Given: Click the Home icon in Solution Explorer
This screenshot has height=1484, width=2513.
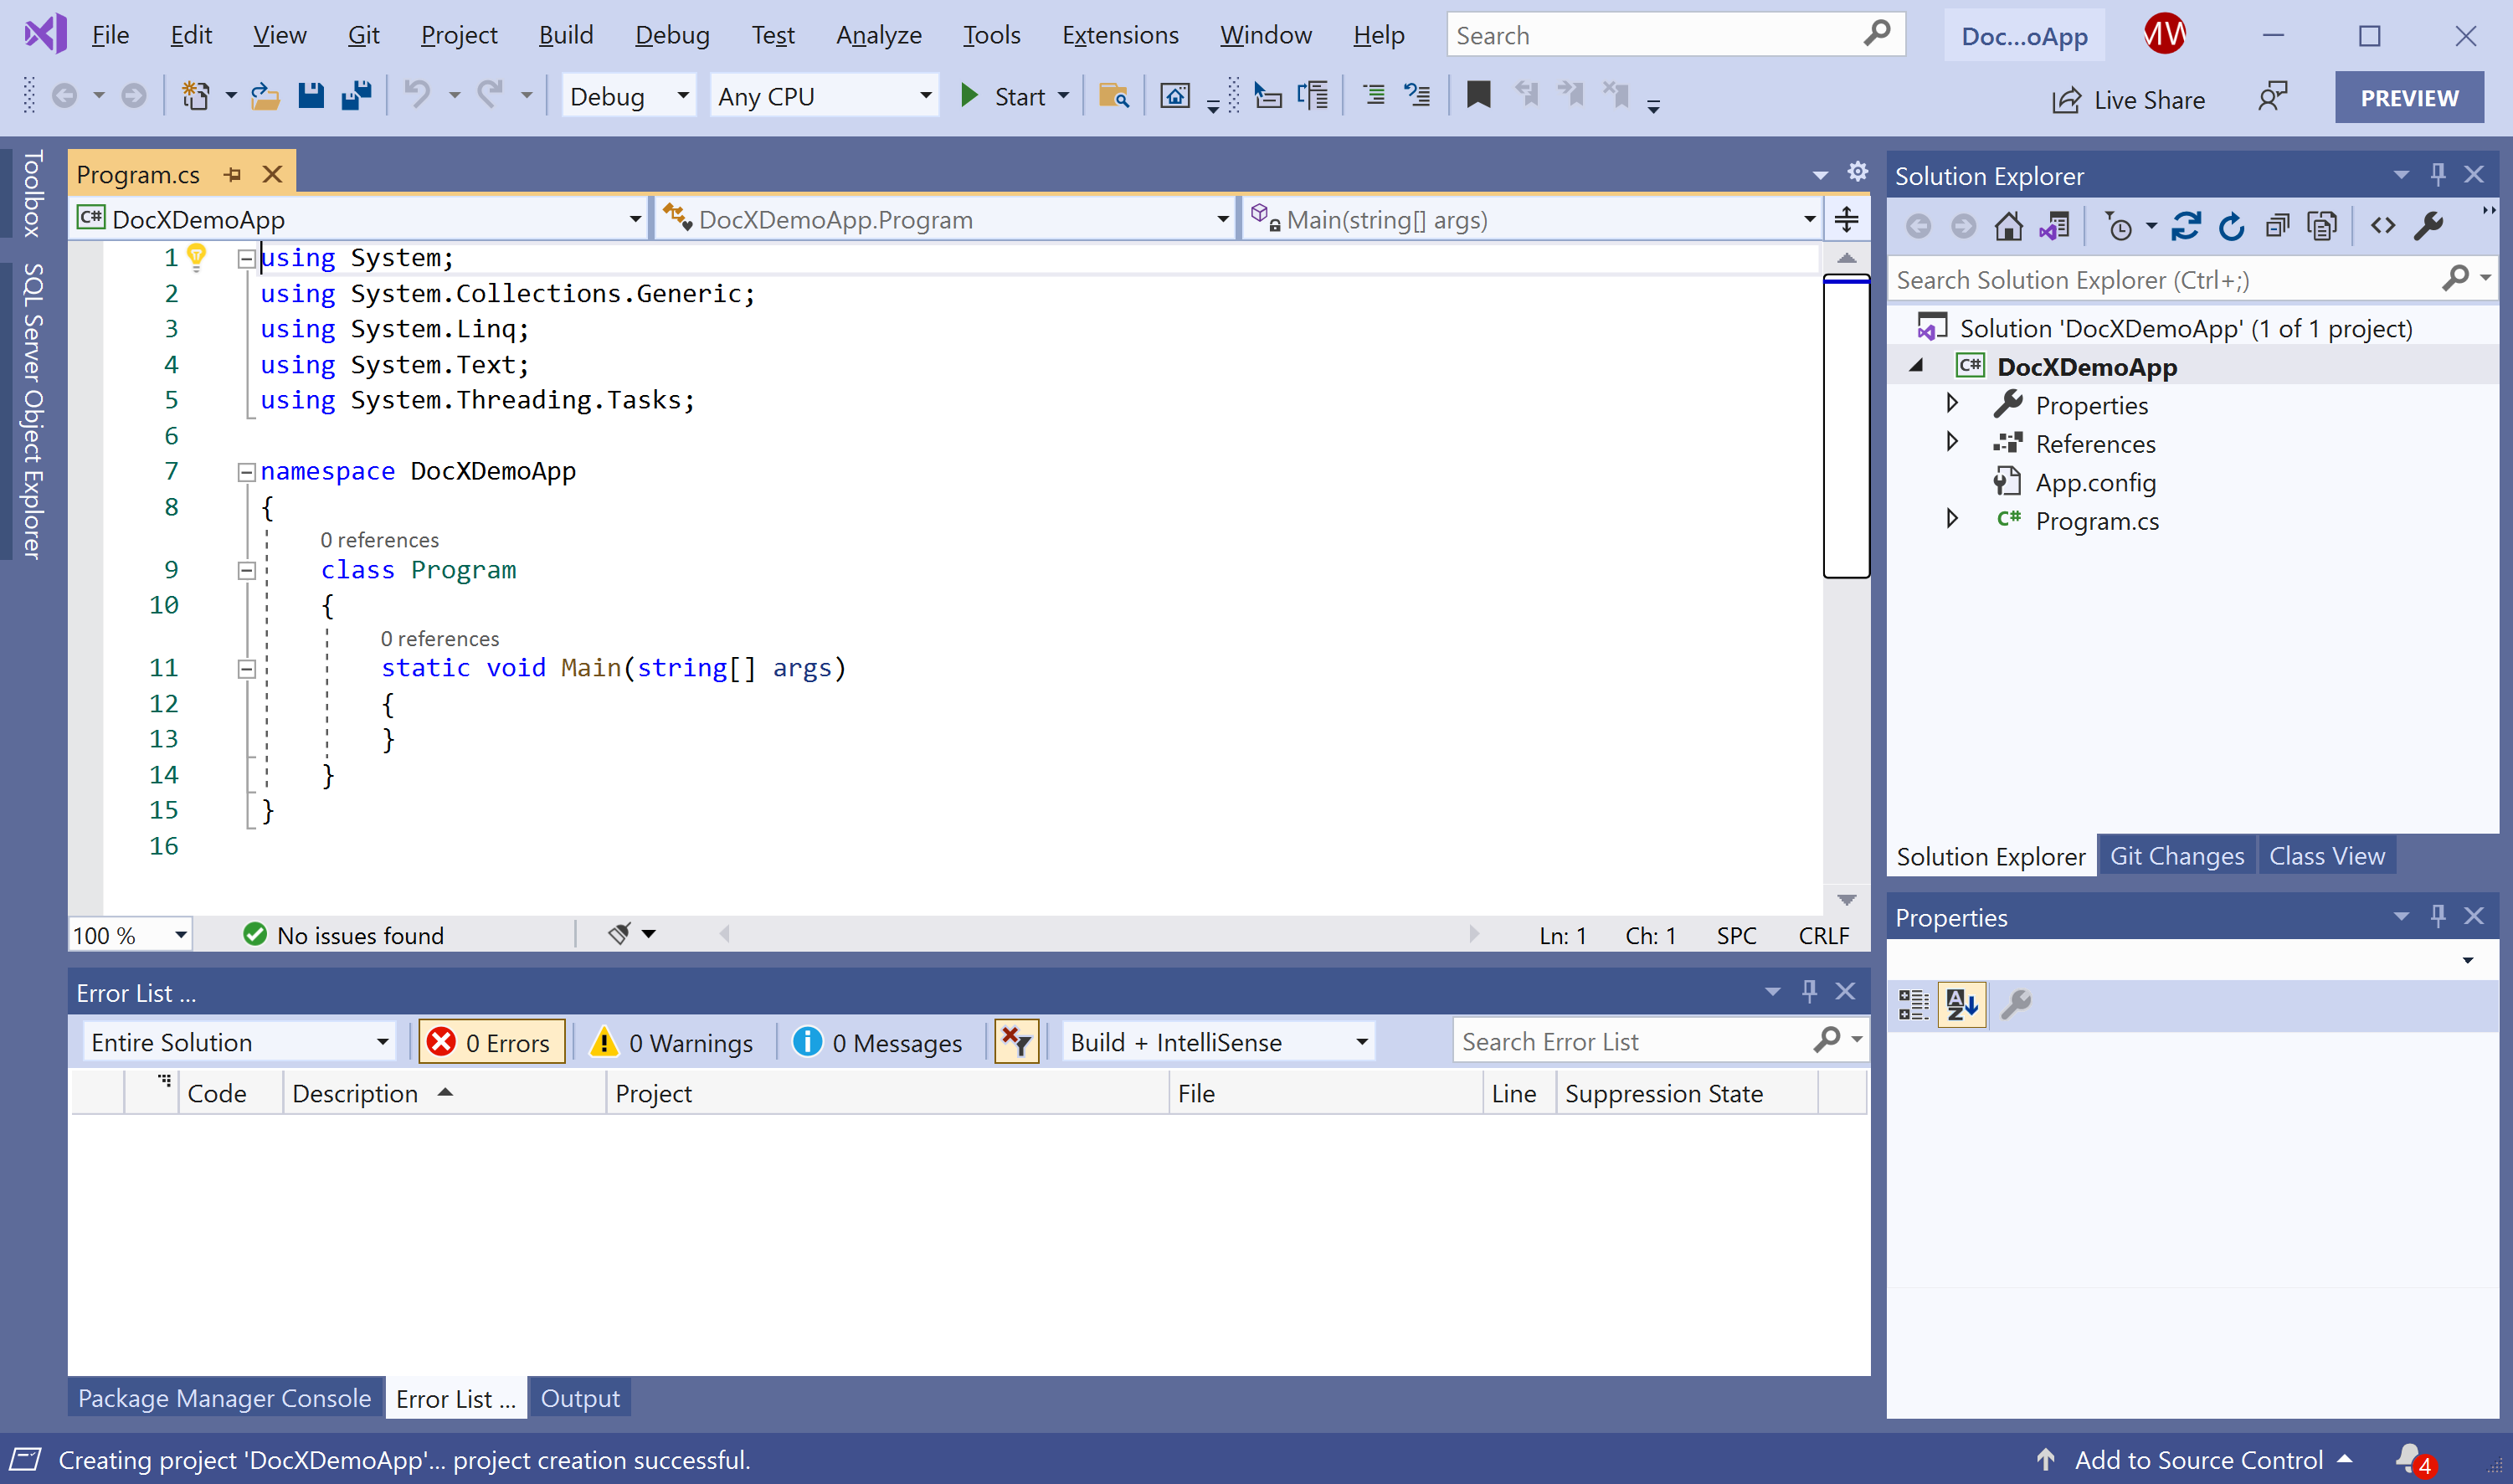Looking at the screenshot, I should 2008,227.
